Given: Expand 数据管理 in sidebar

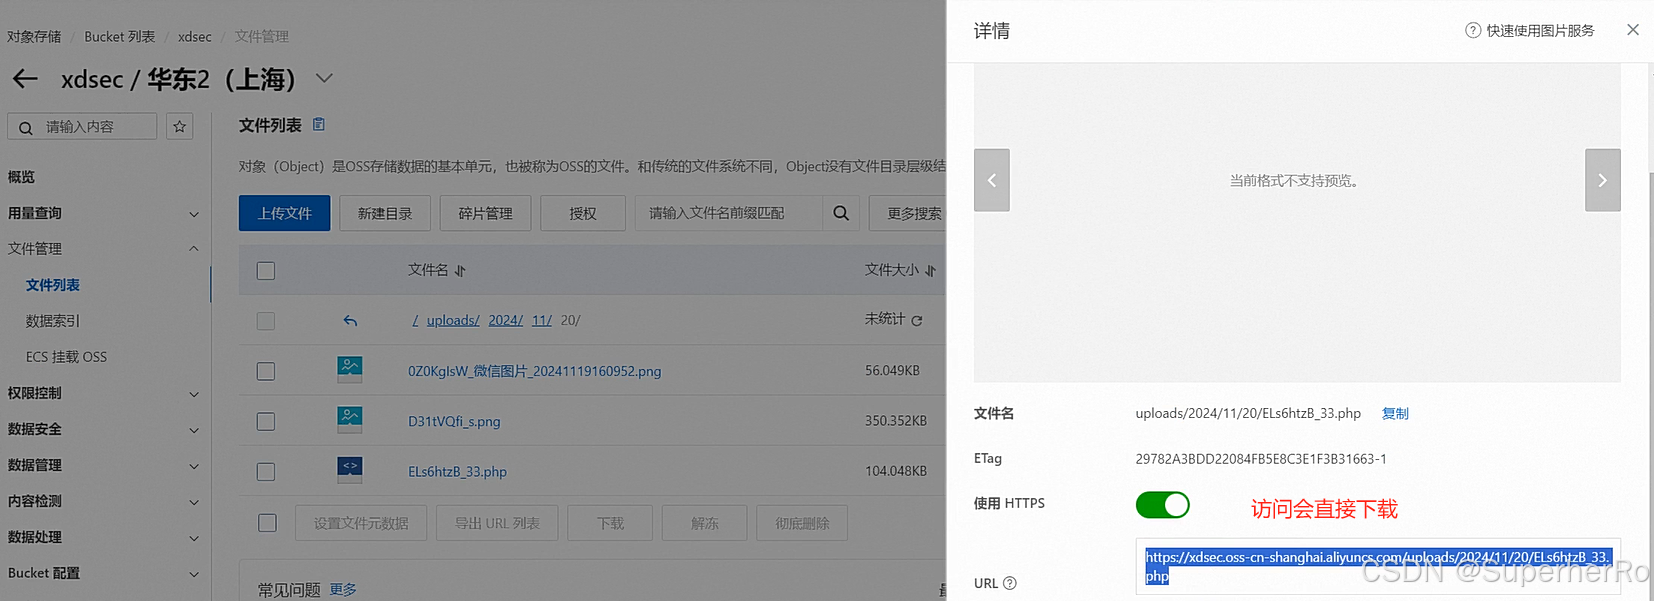Looking at the screenshot, I should 194,466.
